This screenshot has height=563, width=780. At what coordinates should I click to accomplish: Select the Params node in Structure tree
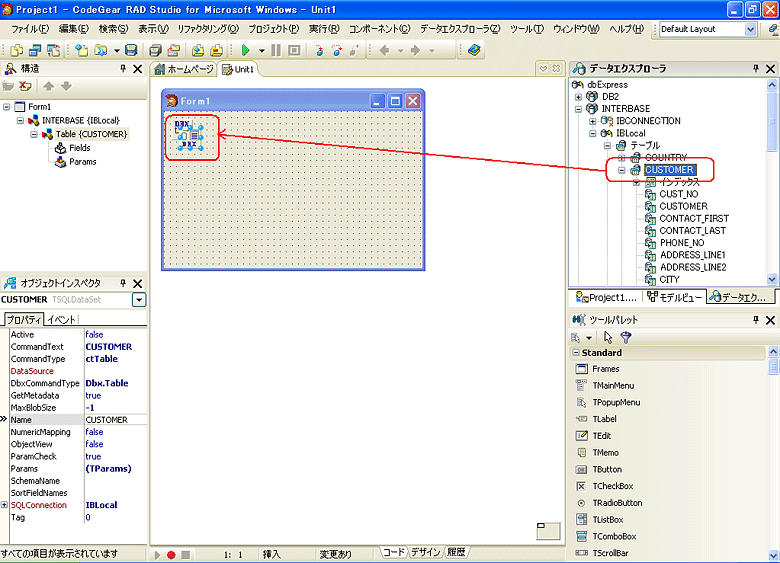83,162
